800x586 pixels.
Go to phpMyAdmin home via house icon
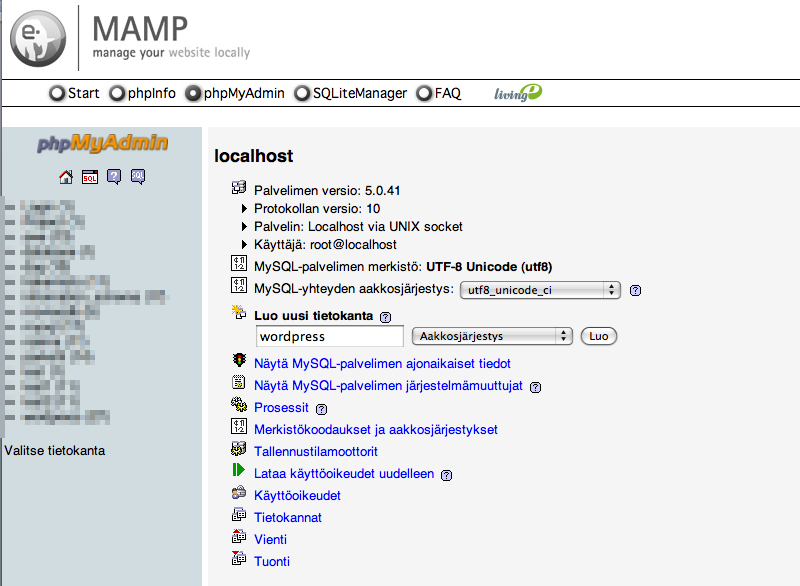click(x=66, y=177)
